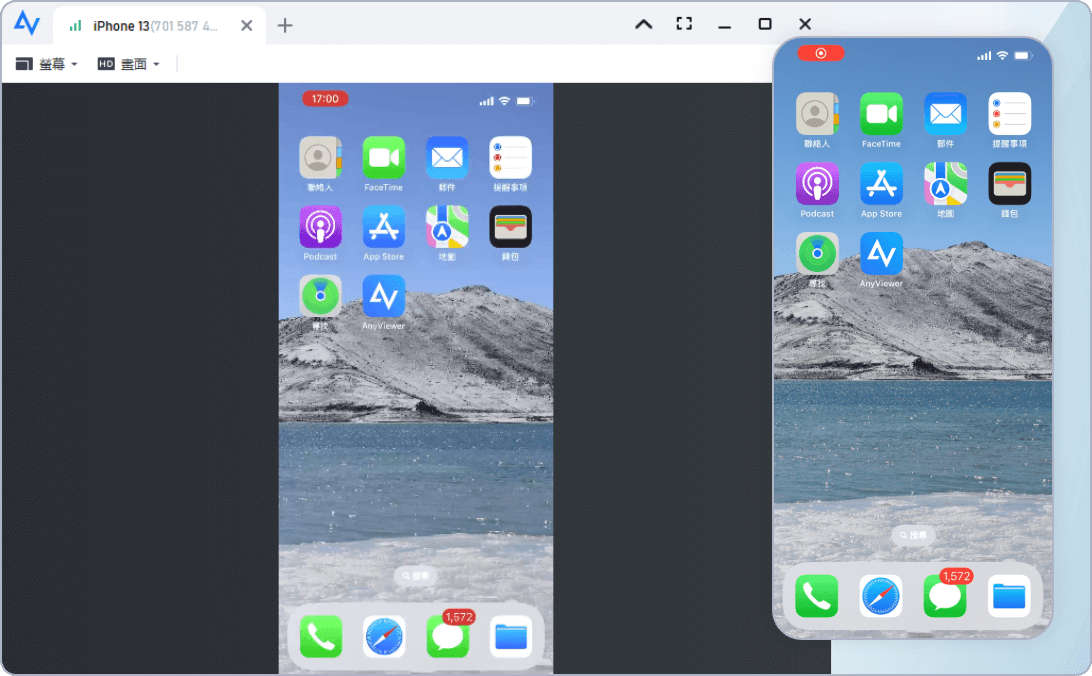The width and height of the screenshot is (1092, 676).
Task: Minimize the AnyViewer window
Action: click(724, 26)
